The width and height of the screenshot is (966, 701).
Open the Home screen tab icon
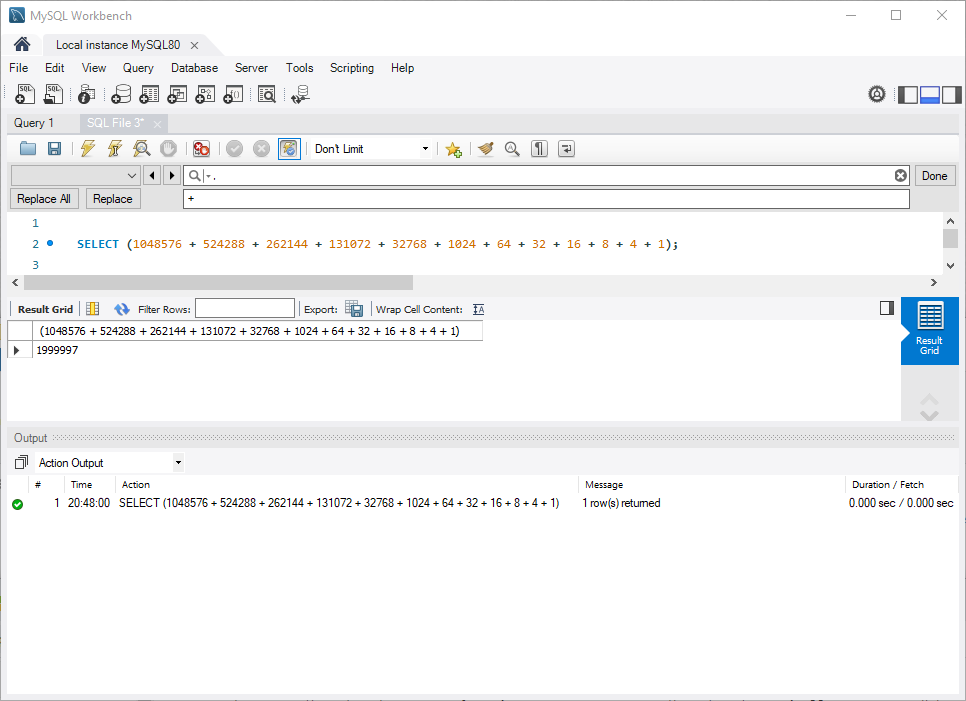pyautogui.click(x=22, y=45)
